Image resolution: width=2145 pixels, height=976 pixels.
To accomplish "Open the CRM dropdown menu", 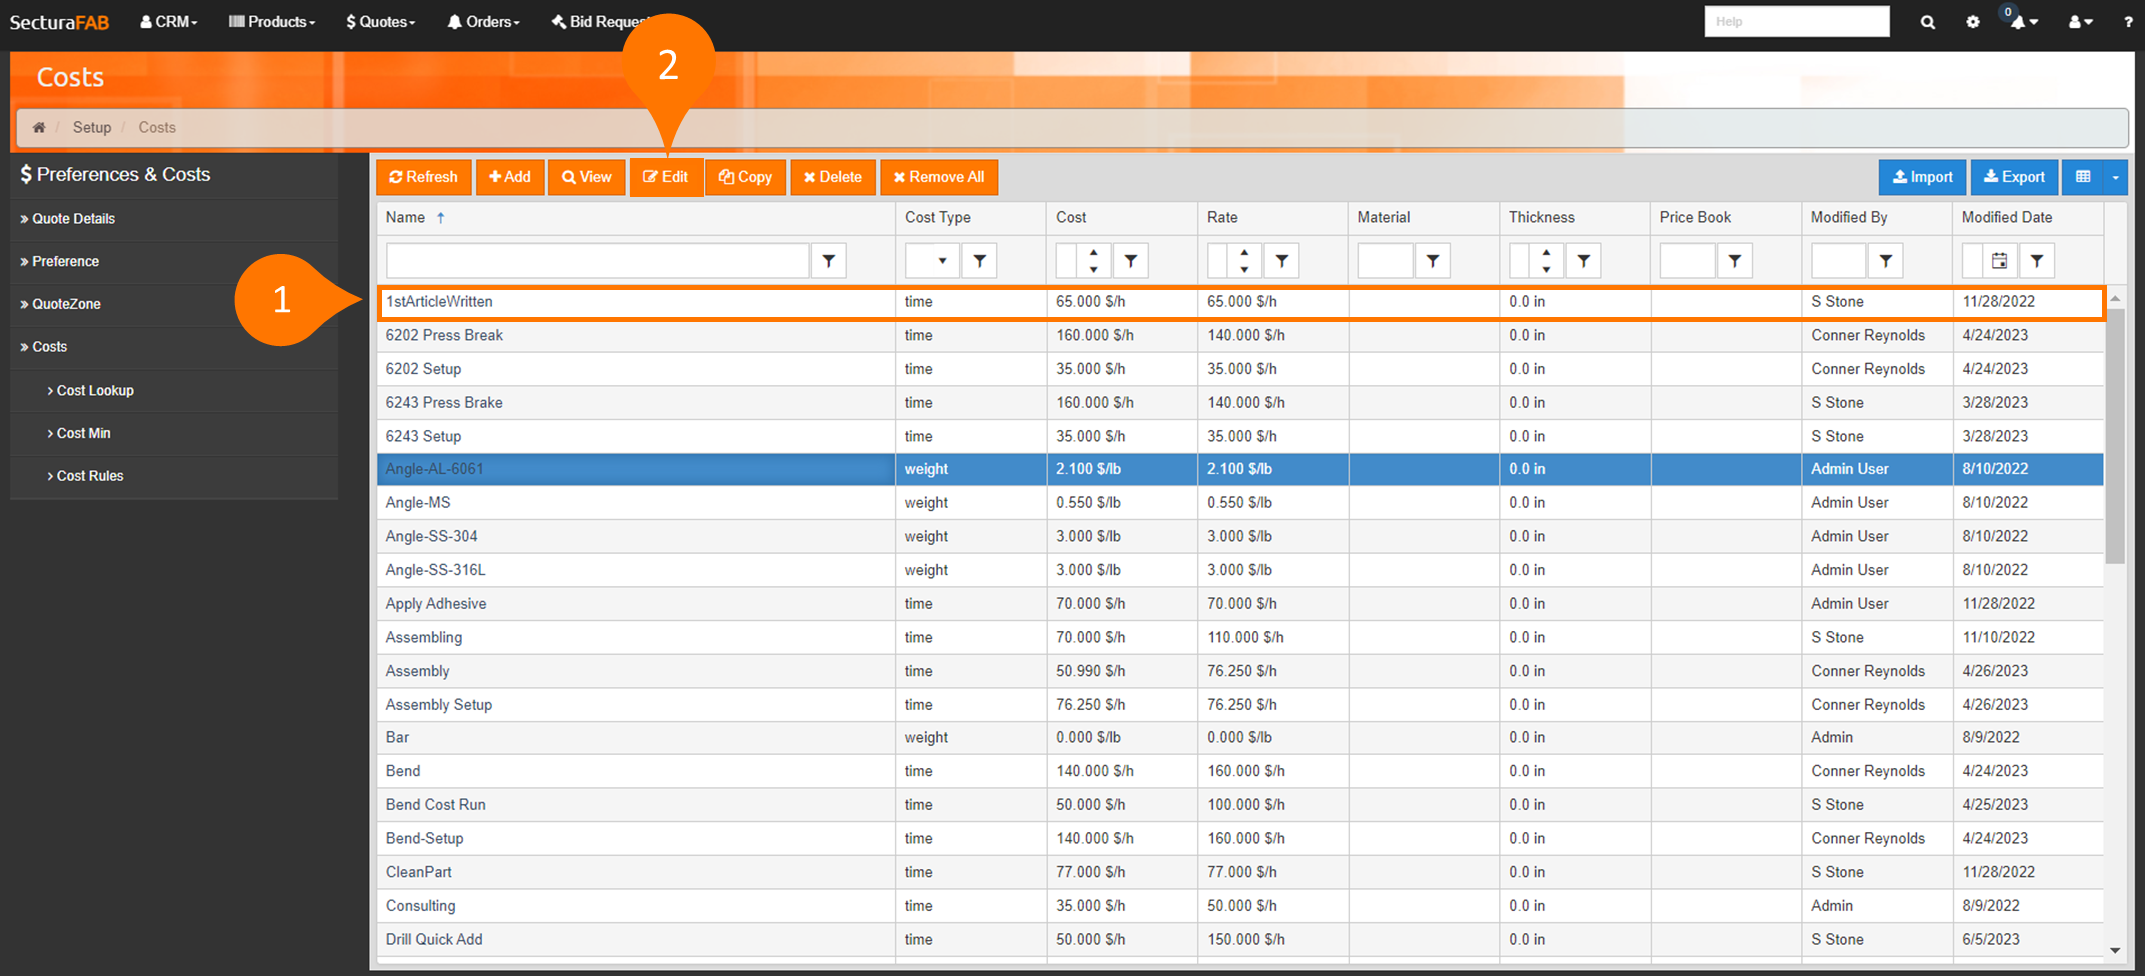I will coord(169,22).
